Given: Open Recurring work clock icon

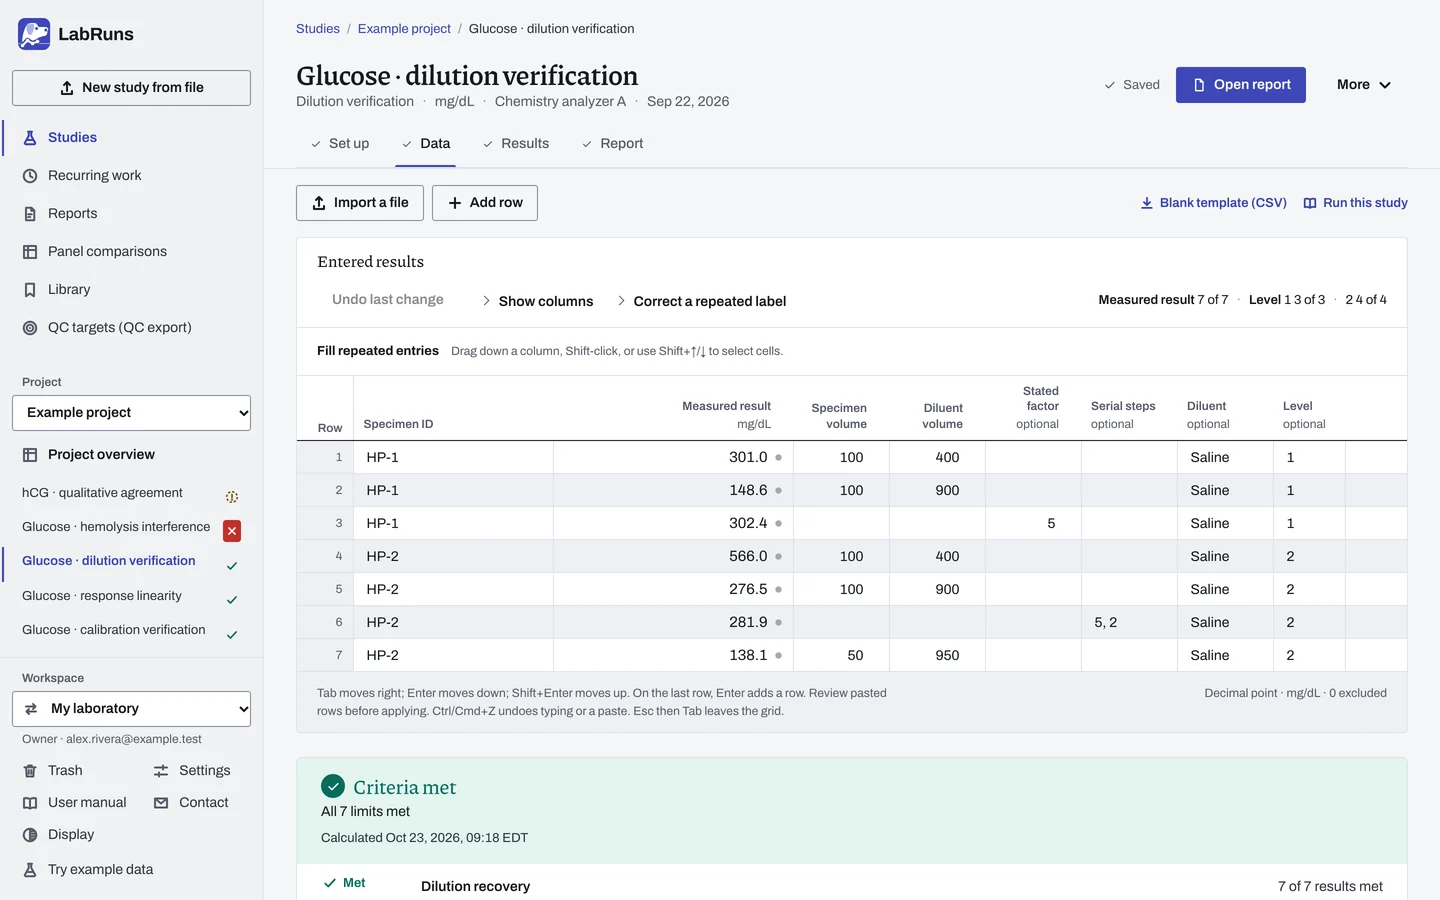Looking at the screenshot, I should [x=30, y=176].
